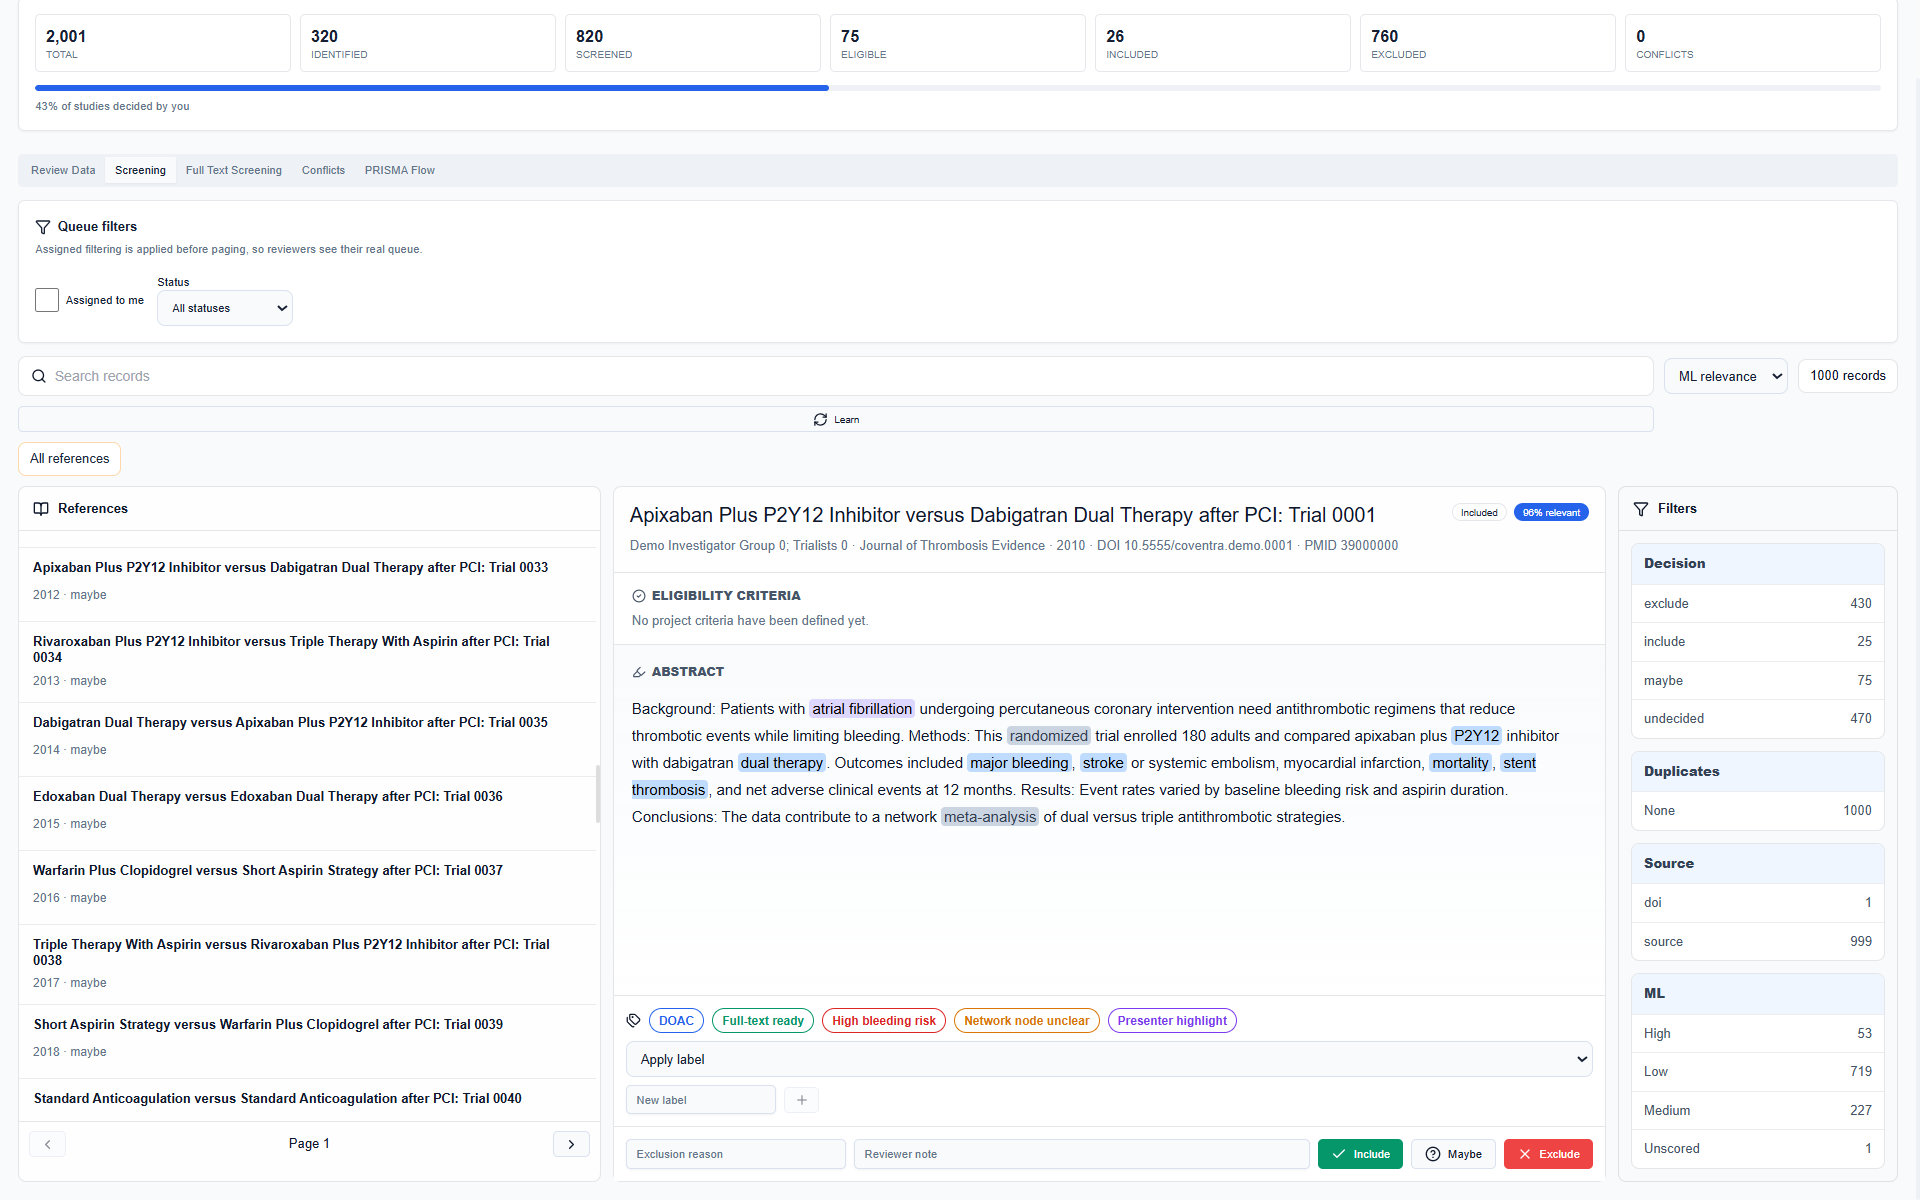Click the tag icon left of DOAC label

[x=634, y=1021]
